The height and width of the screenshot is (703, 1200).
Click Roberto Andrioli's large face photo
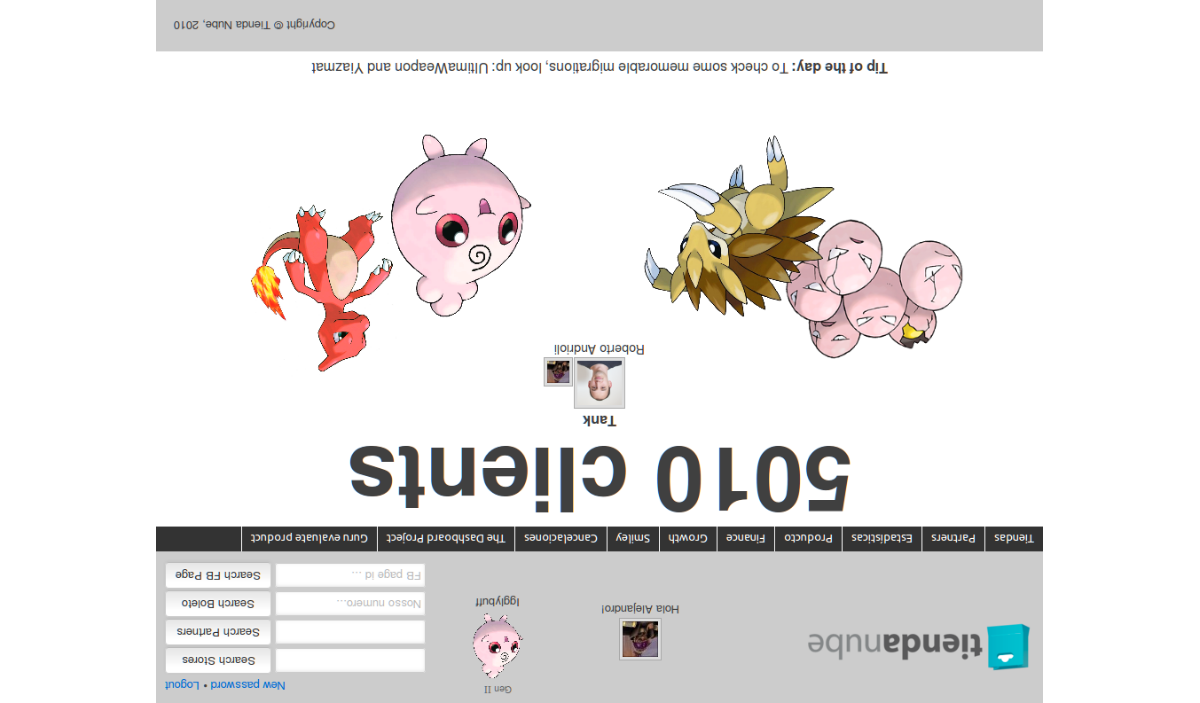click(600, 383)
